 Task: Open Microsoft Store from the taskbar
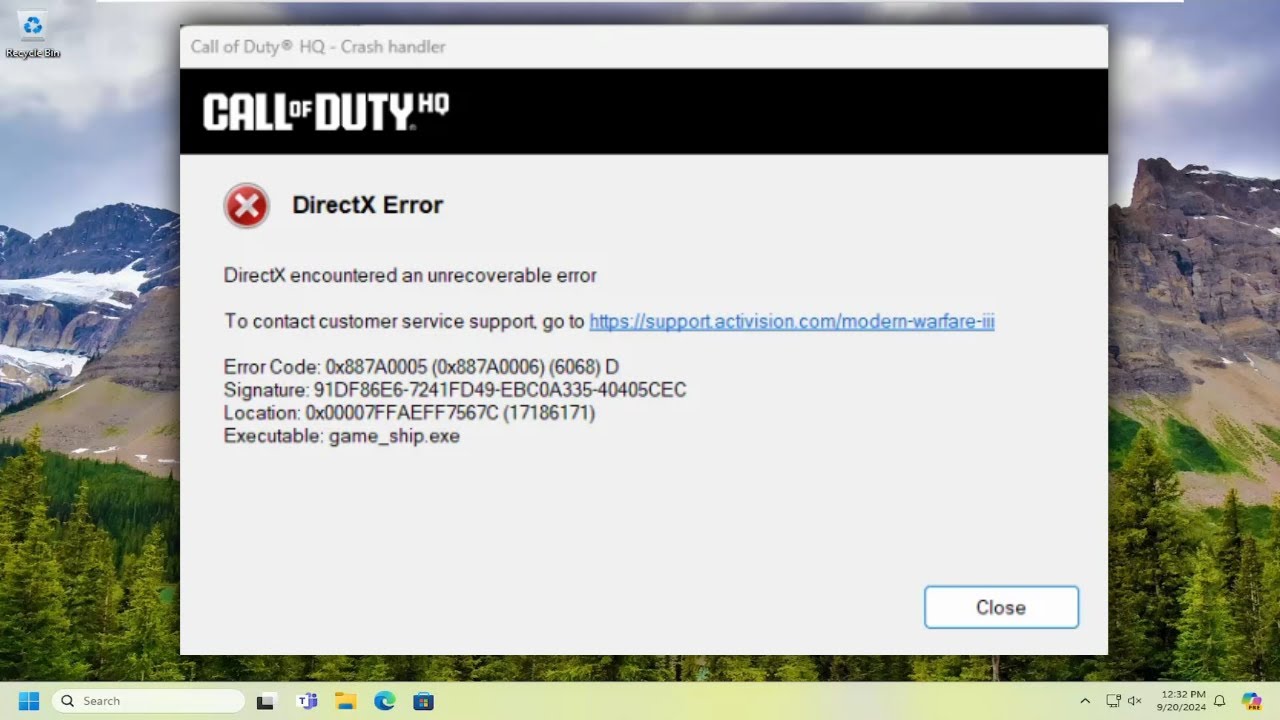click(x=424, y=701)
